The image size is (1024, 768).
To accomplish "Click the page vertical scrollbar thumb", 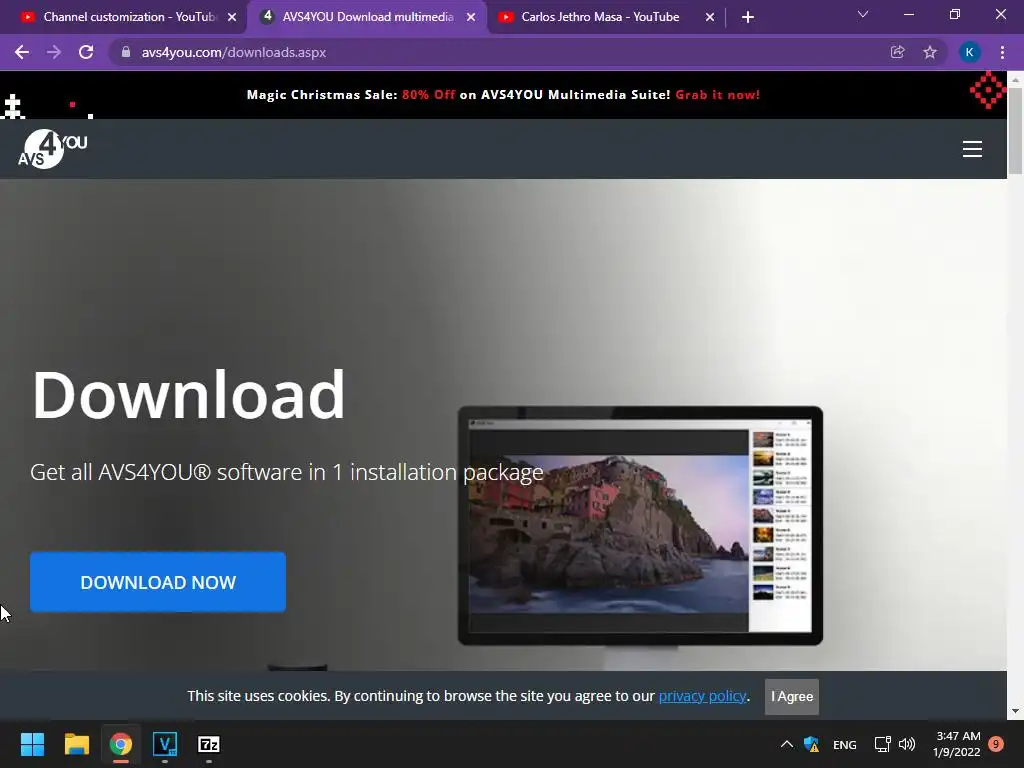I will coord(1015,131).
